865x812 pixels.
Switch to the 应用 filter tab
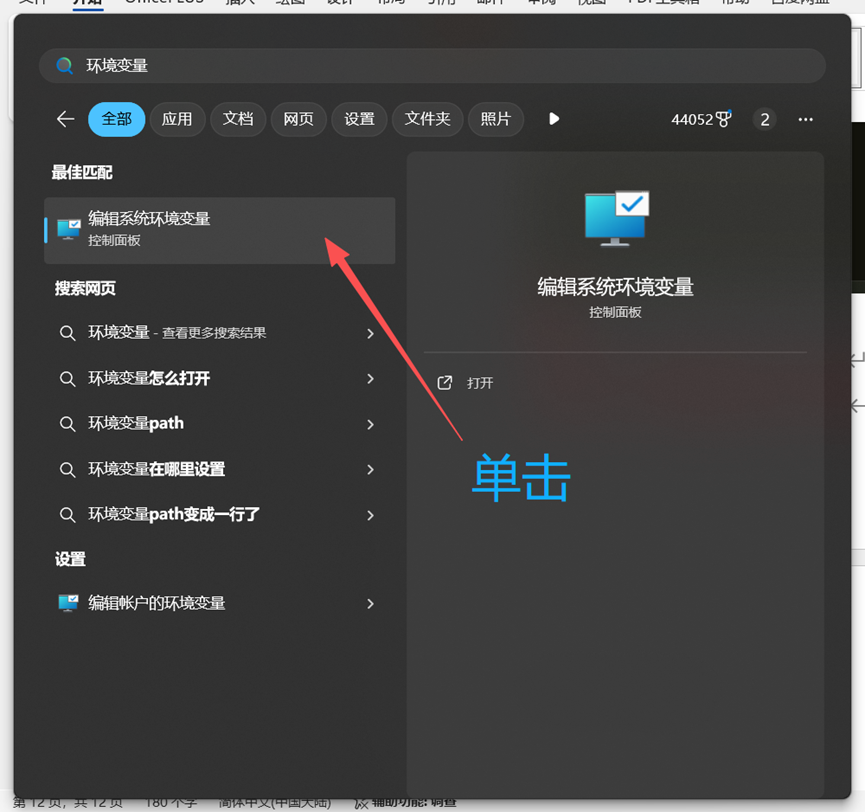click(x=177, y=119)
